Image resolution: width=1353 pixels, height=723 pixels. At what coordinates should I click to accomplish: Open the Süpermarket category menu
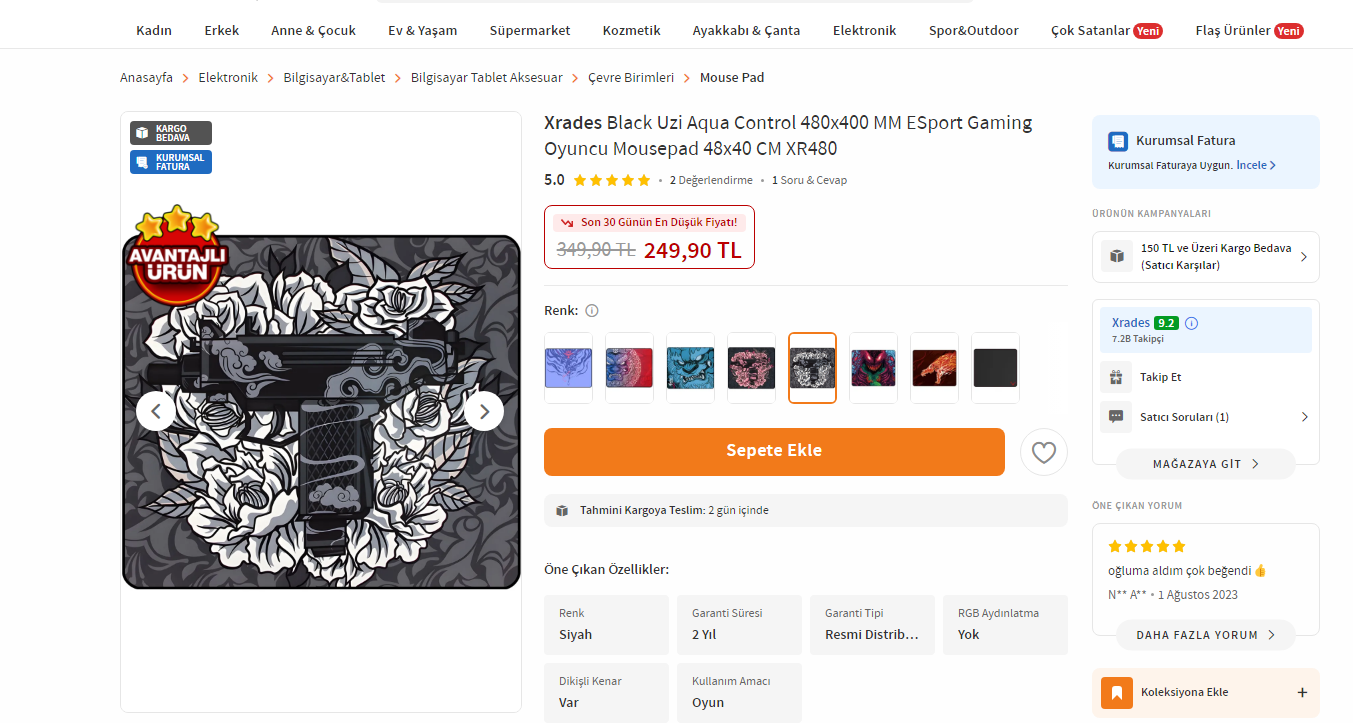tap(530, 30)
